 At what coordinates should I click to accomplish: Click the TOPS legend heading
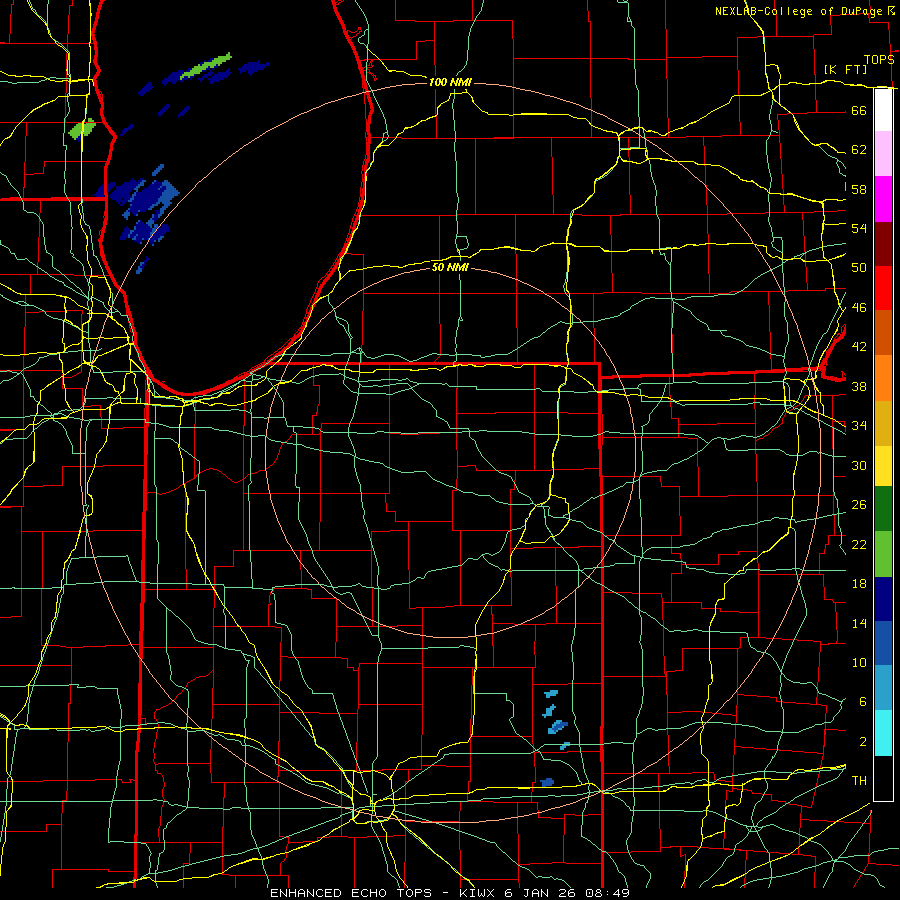[x=879, y=60]
